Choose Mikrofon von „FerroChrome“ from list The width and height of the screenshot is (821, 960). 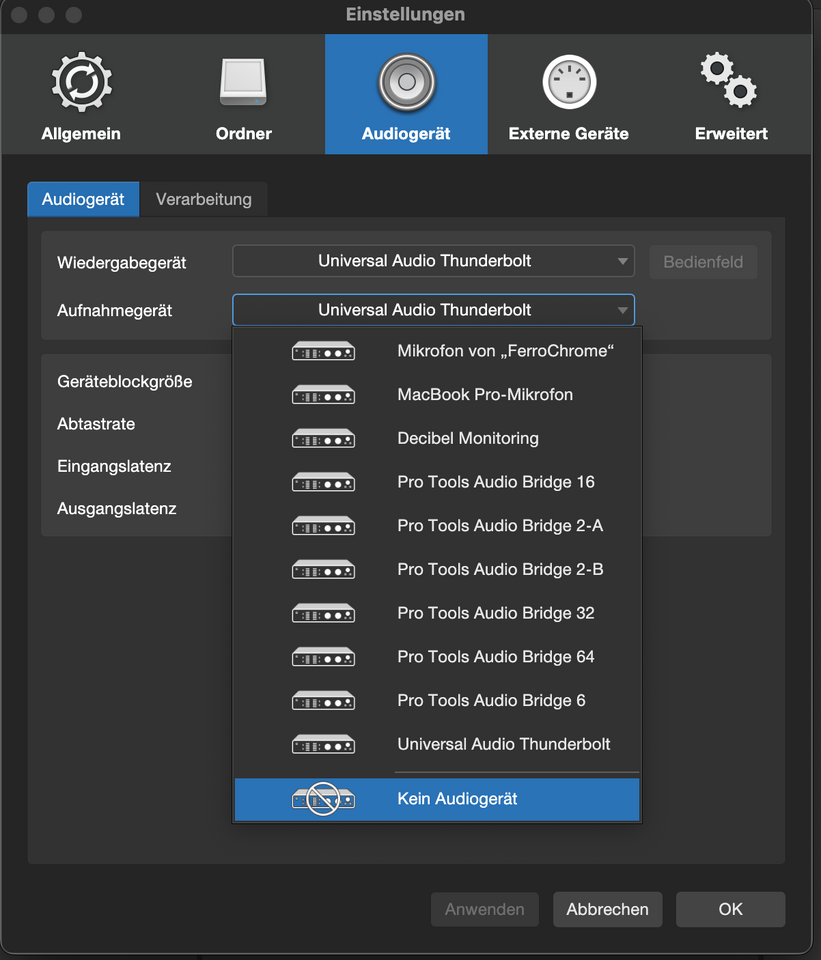click(x=437, y=351)
